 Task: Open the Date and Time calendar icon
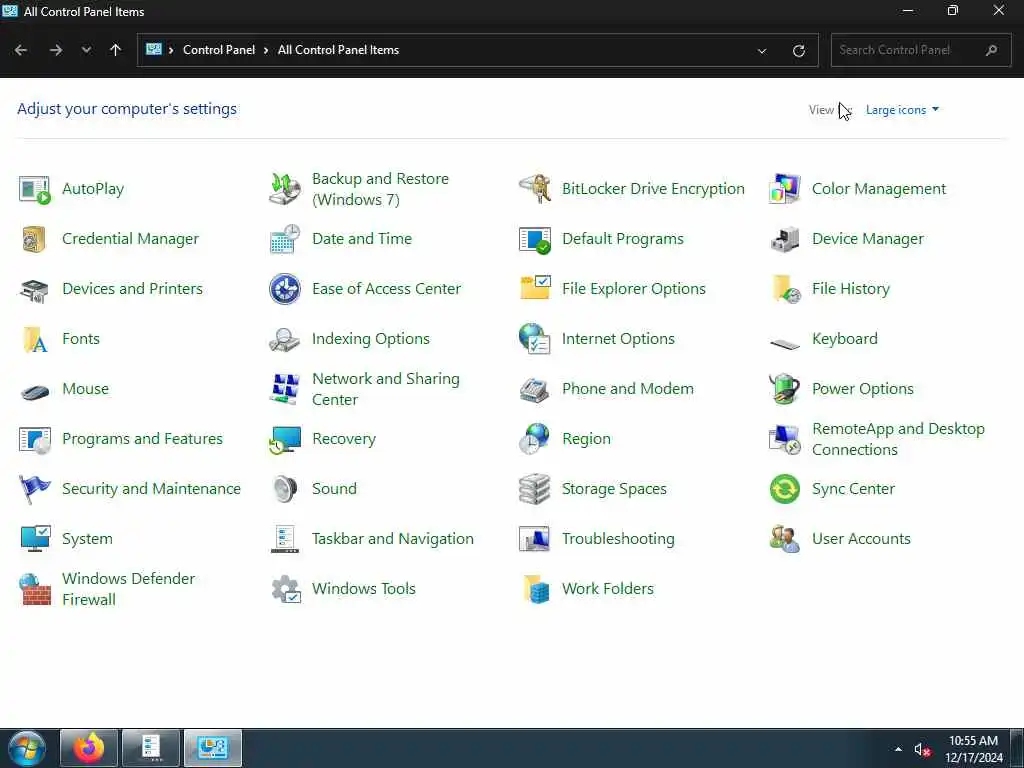[x=285, y=239]
